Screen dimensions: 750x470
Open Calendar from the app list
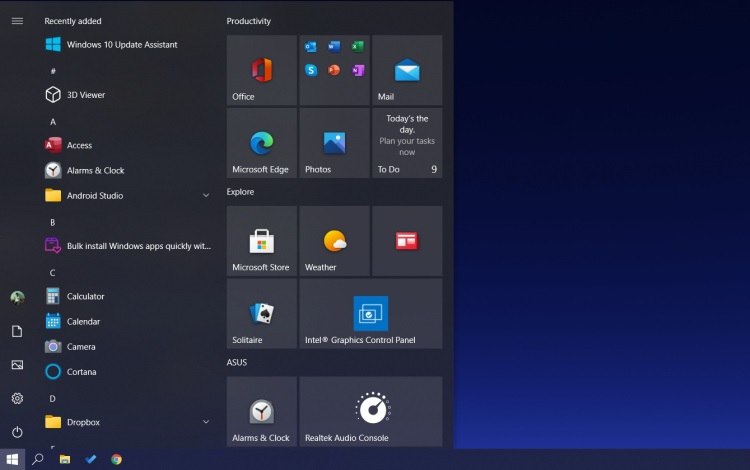[128, 321]
